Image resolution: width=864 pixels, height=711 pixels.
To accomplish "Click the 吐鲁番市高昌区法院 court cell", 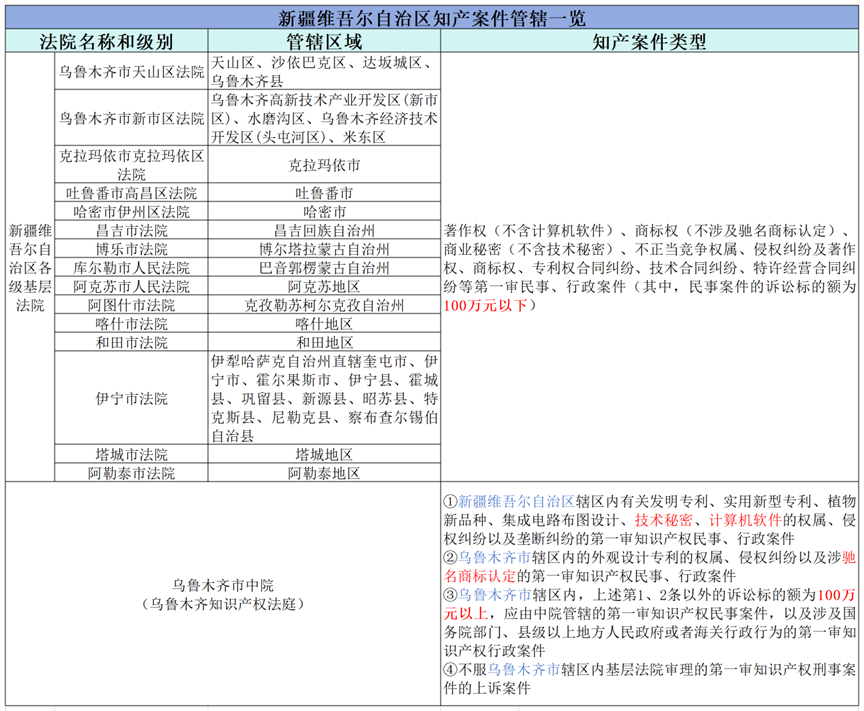I will pos(131,193).
